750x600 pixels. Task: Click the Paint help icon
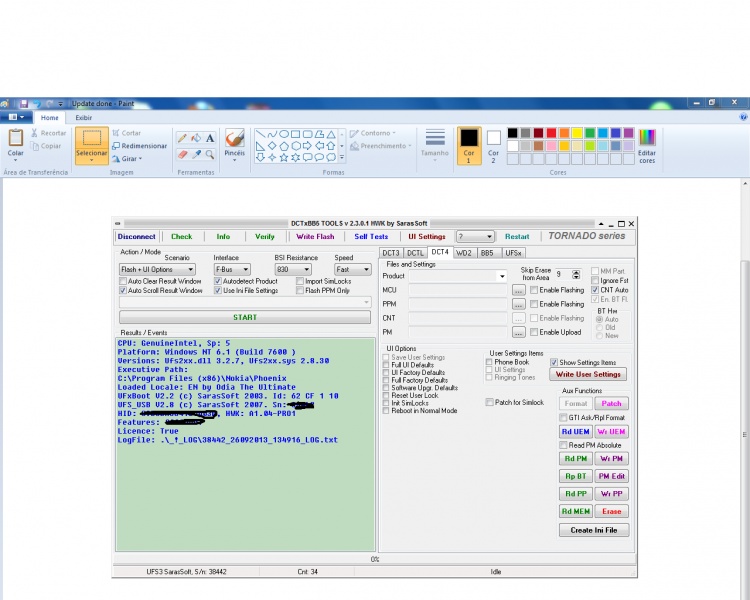click(743, 117)
